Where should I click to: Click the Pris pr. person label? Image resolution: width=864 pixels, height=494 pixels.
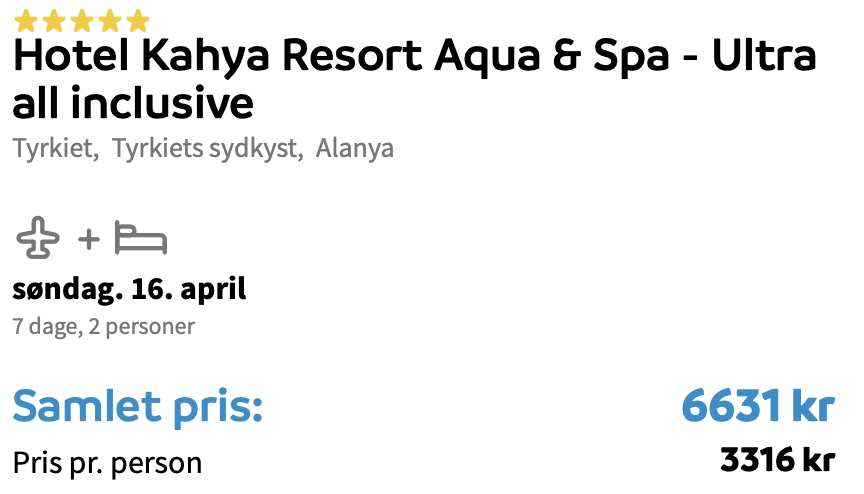point(107,463)
